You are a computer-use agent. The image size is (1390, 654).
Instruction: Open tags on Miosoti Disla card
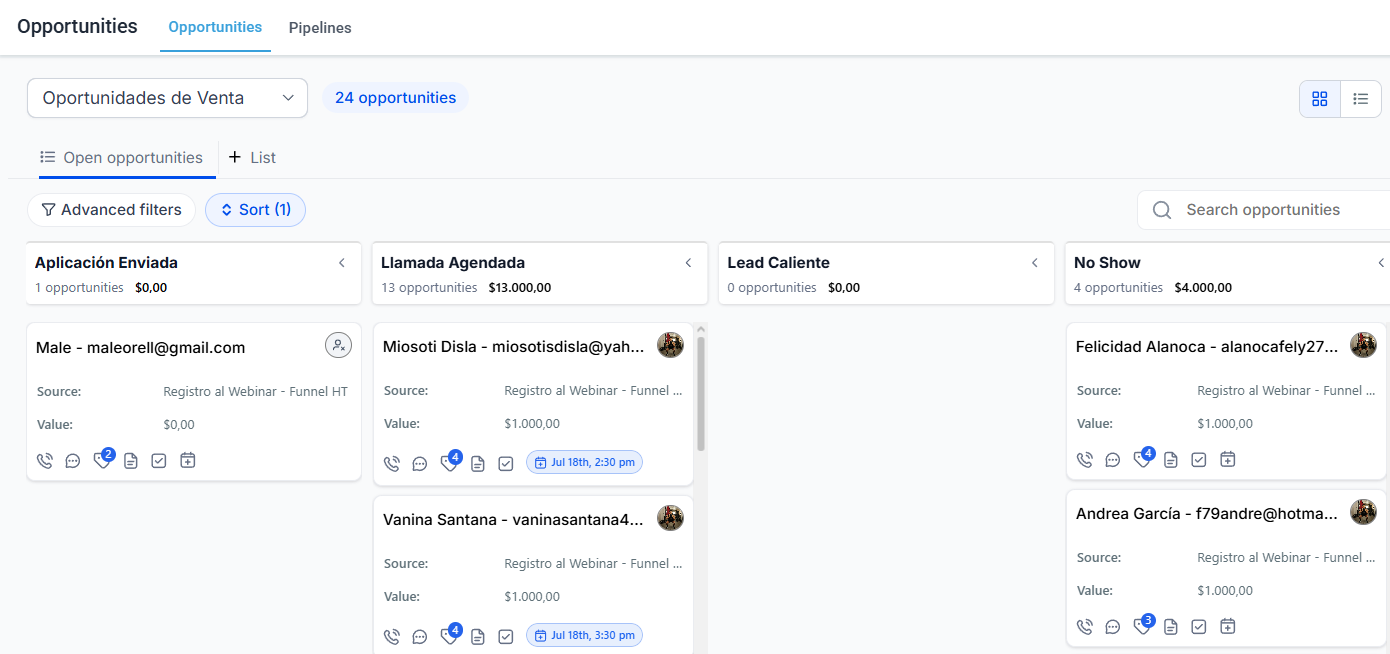(449, 463)
